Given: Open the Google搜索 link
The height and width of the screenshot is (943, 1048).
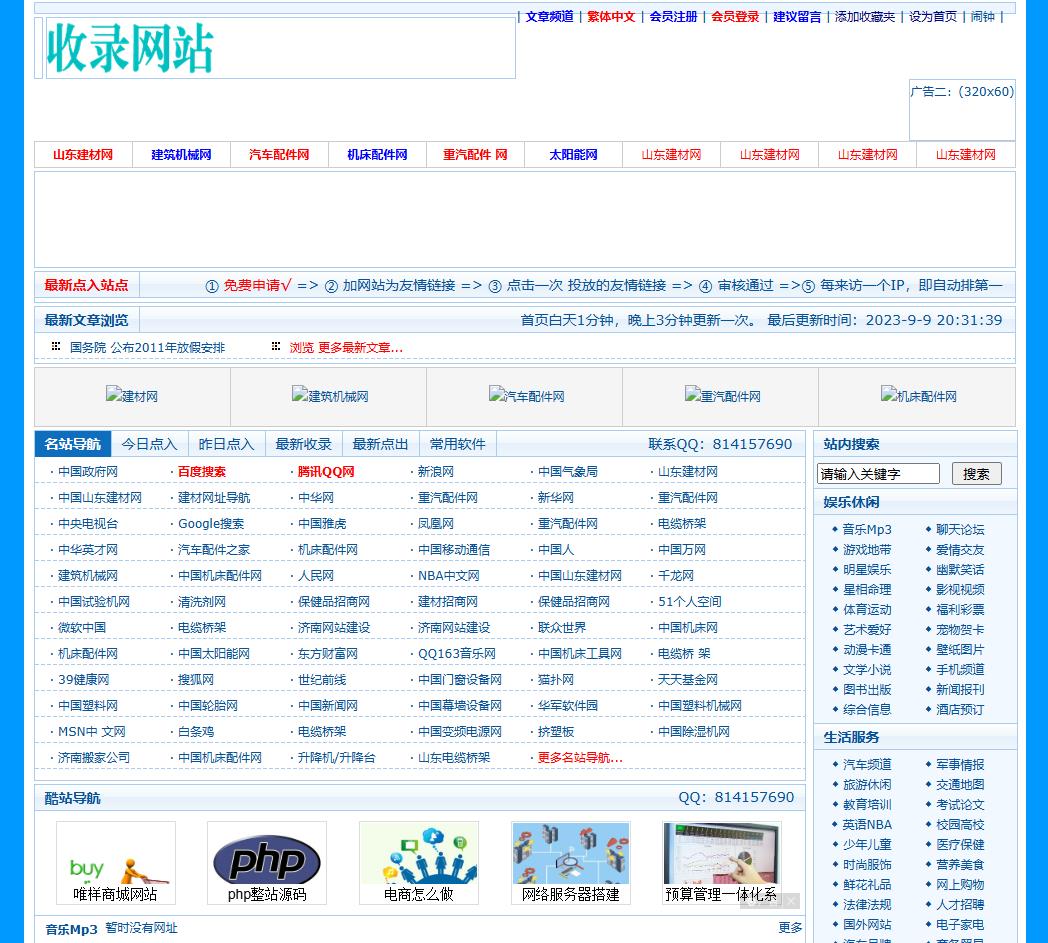Looking at the screenshot, I should pyautogui.click(x=211, y=524).
